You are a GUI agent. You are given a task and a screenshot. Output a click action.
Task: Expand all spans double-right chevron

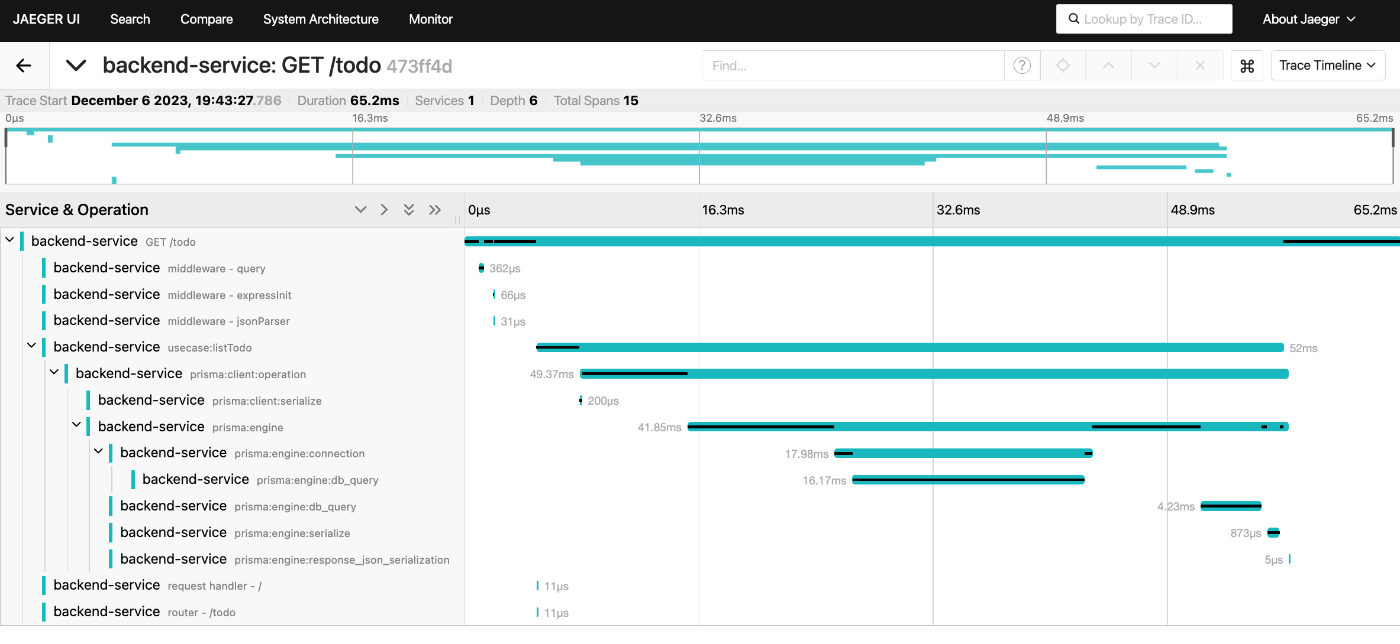[435, 210]
